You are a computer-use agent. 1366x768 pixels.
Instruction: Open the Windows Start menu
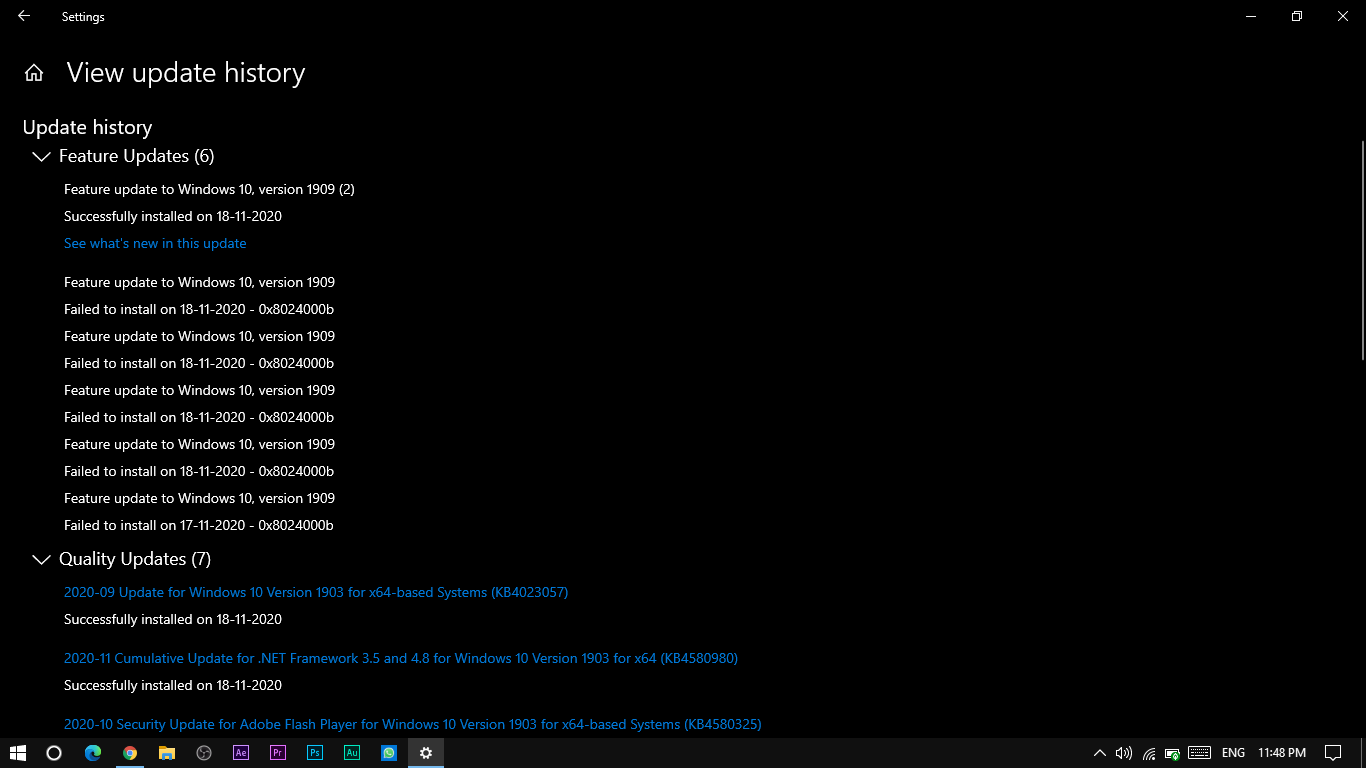click(17, 753)
